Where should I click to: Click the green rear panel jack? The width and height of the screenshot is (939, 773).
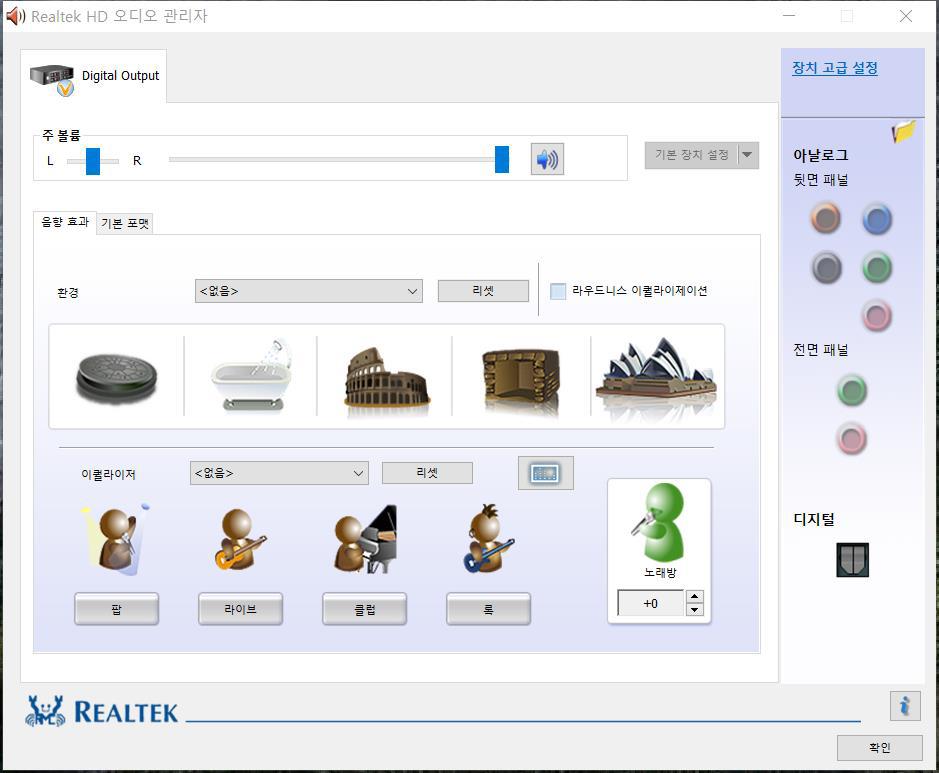[x=877, y=267]
